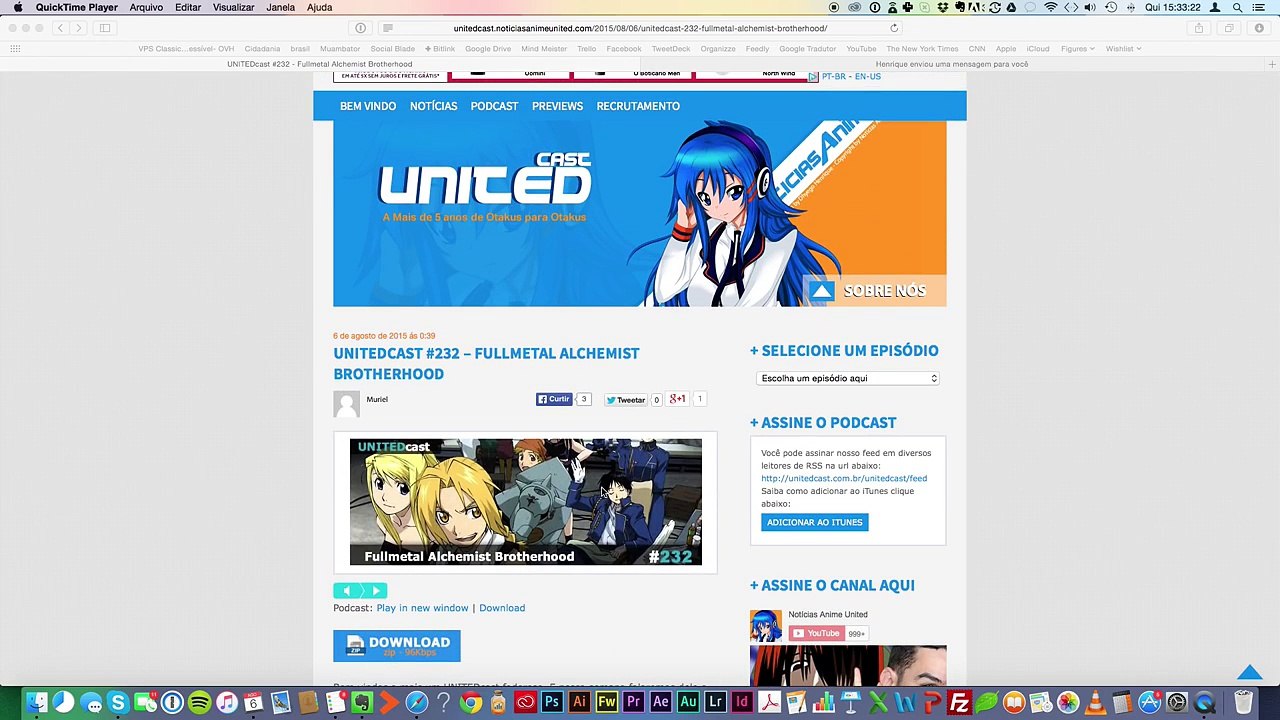Click the Google +1 button

(x=679, y=399)
